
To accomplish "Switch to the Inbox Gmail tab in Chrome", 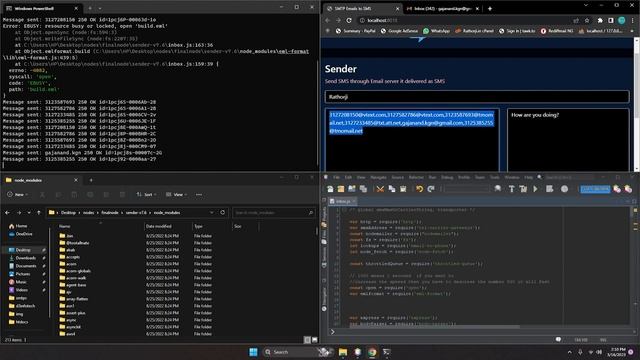I will point(443,9).
